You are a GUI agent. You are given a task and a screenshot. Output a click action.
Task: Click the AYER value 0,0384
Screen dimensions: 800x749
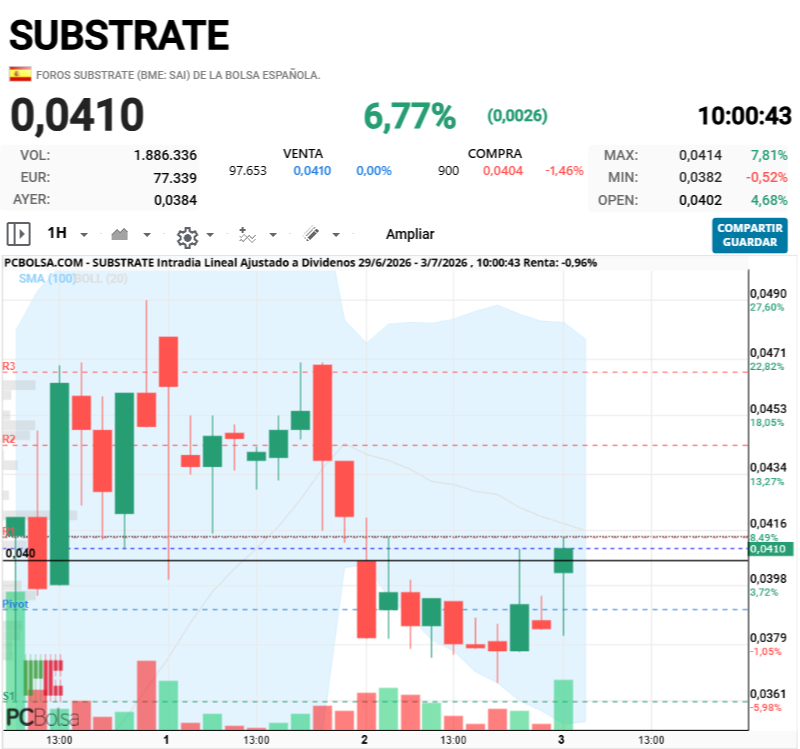click(175, 200)
